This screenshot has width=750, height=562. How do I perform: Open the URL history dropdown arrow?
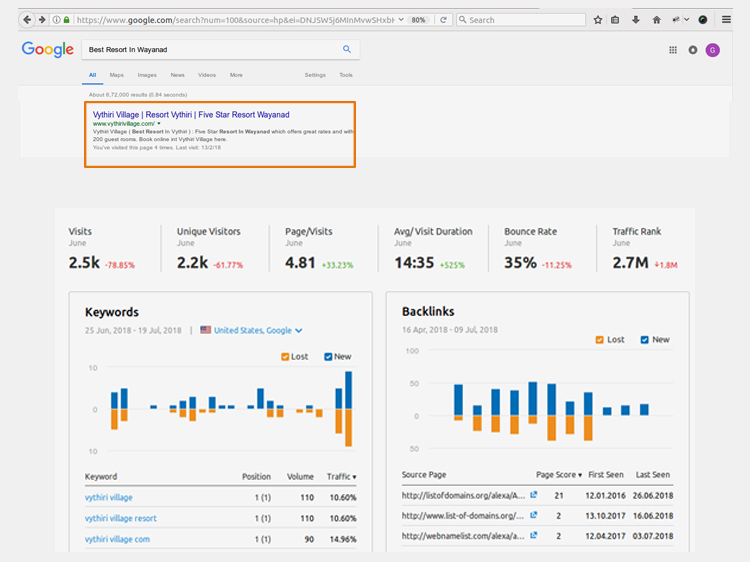(401, 20)
